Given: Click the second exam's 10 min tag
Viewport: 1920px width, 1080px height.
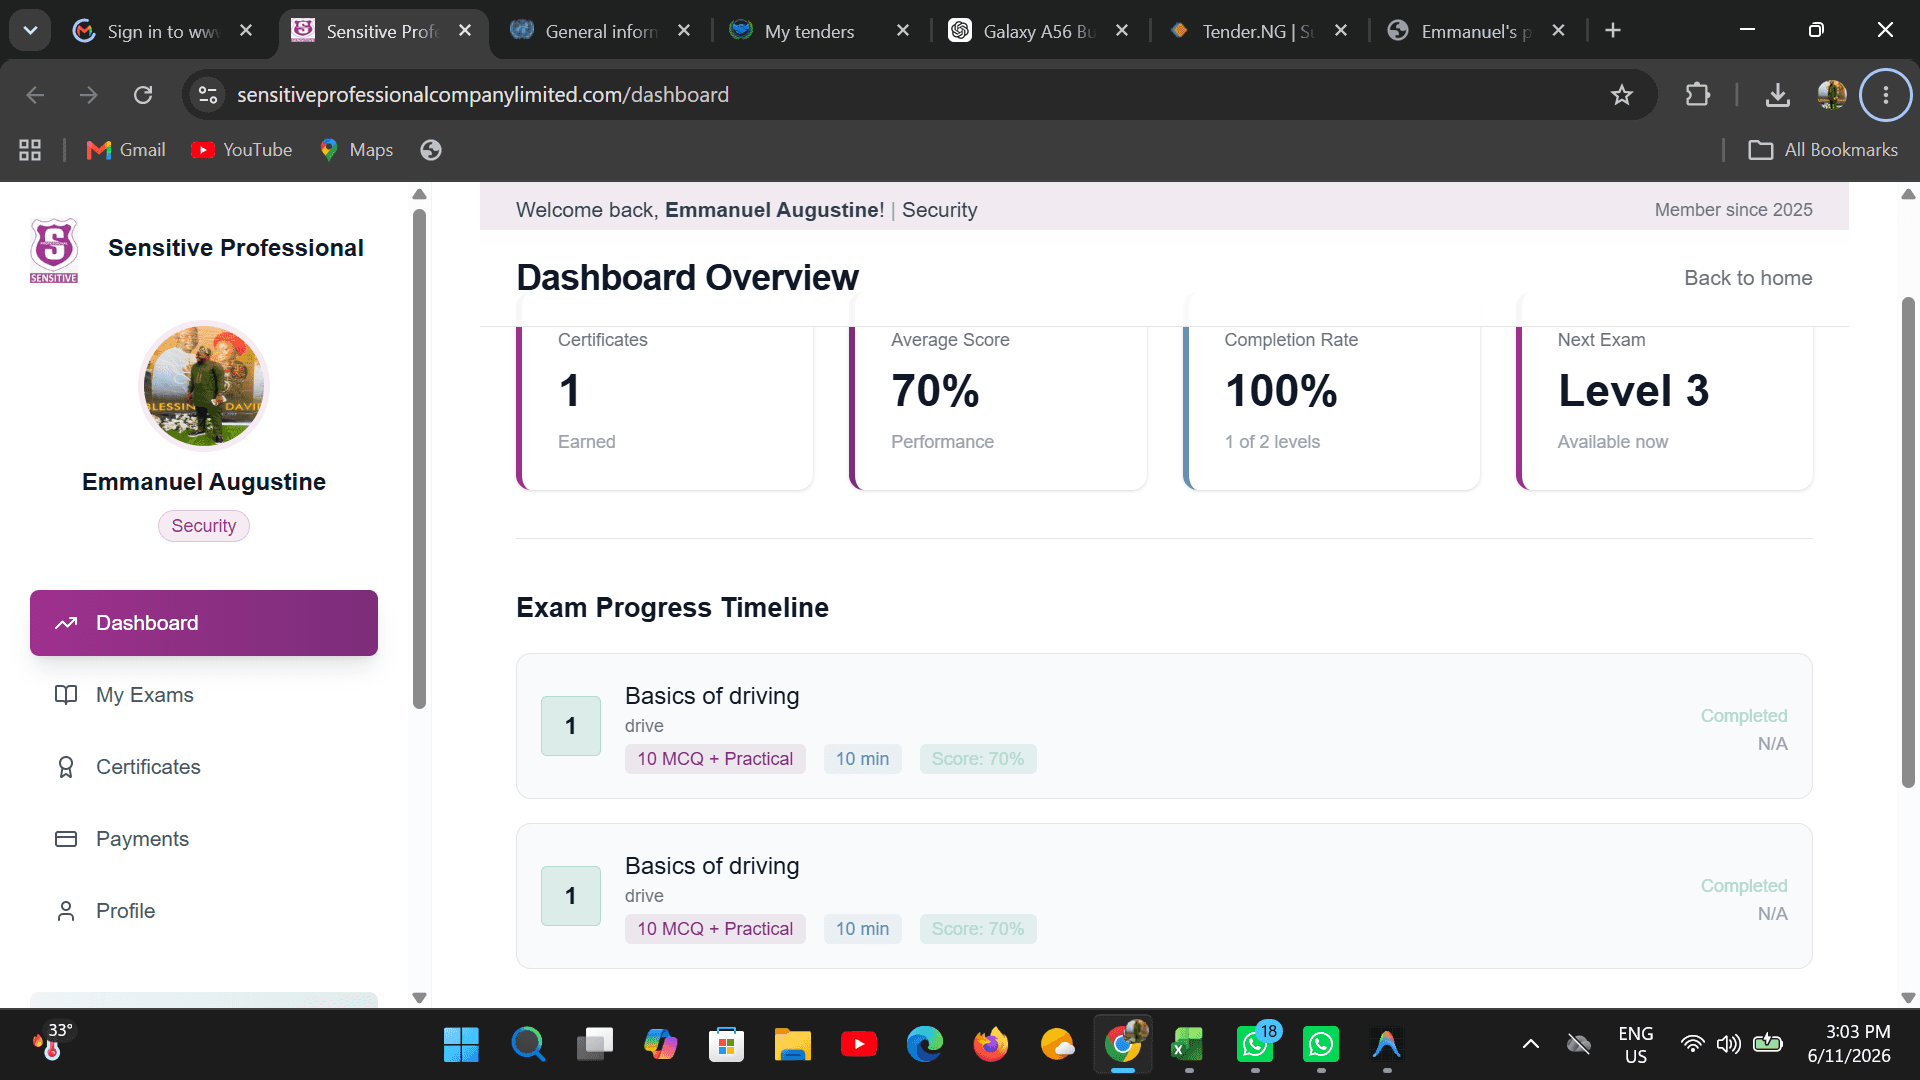Looking at the screenshot, I should pos(862,929).
